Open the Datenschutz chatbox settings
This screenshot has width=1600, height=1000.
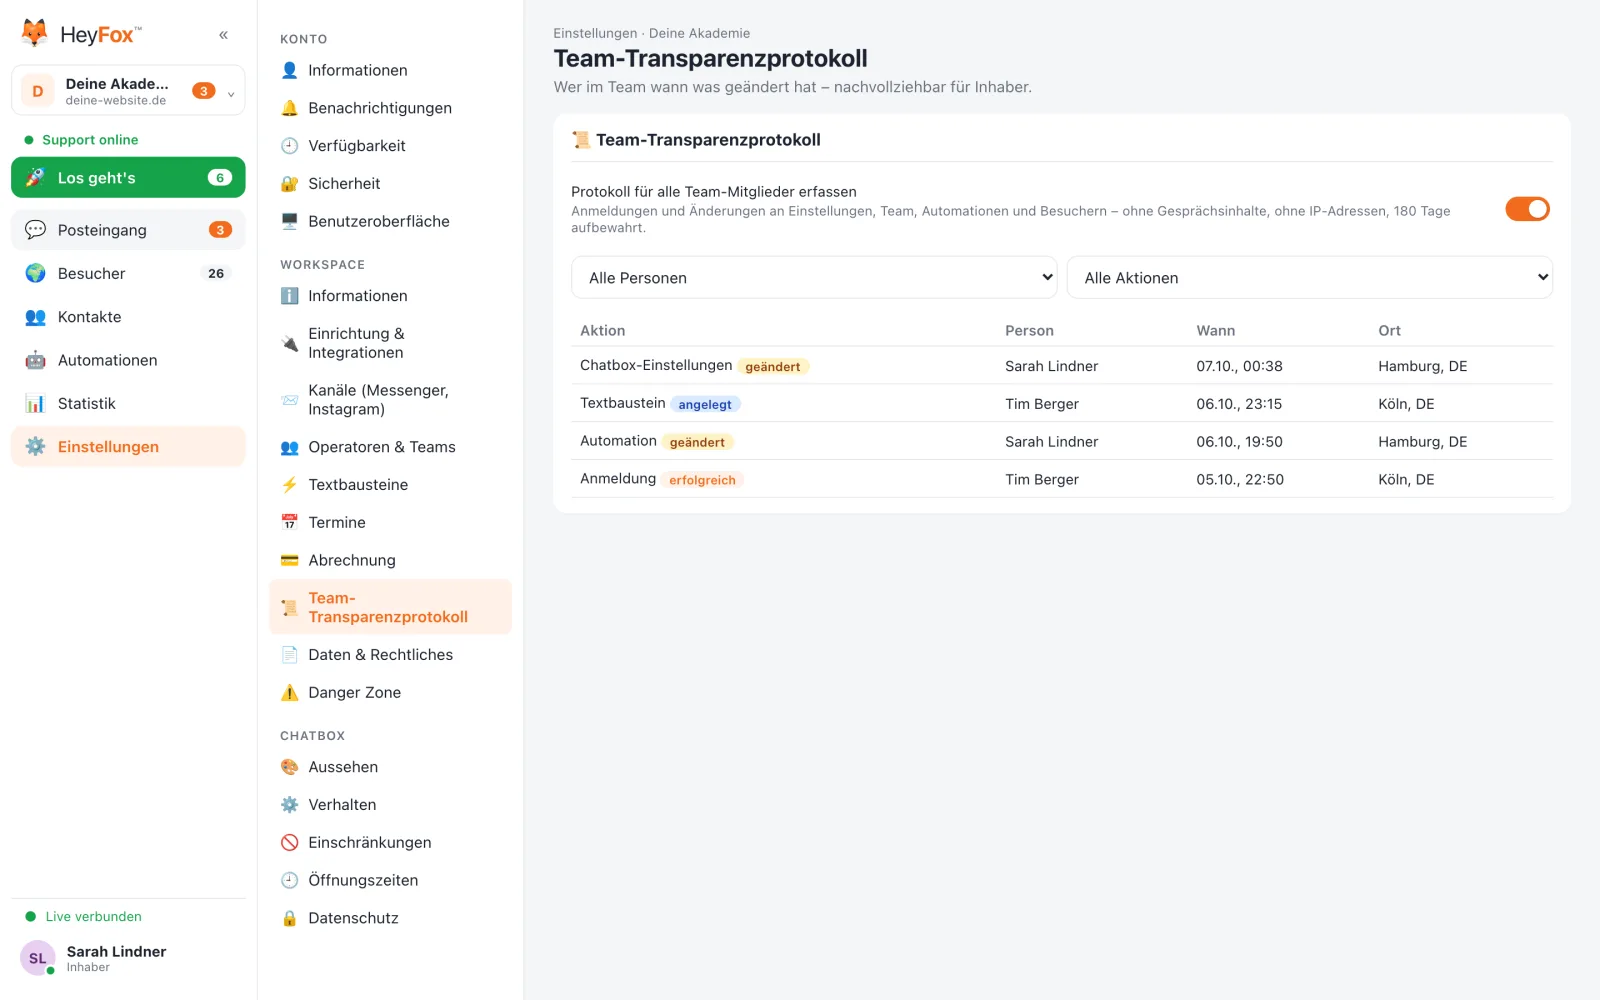click(x=391, y=918)
